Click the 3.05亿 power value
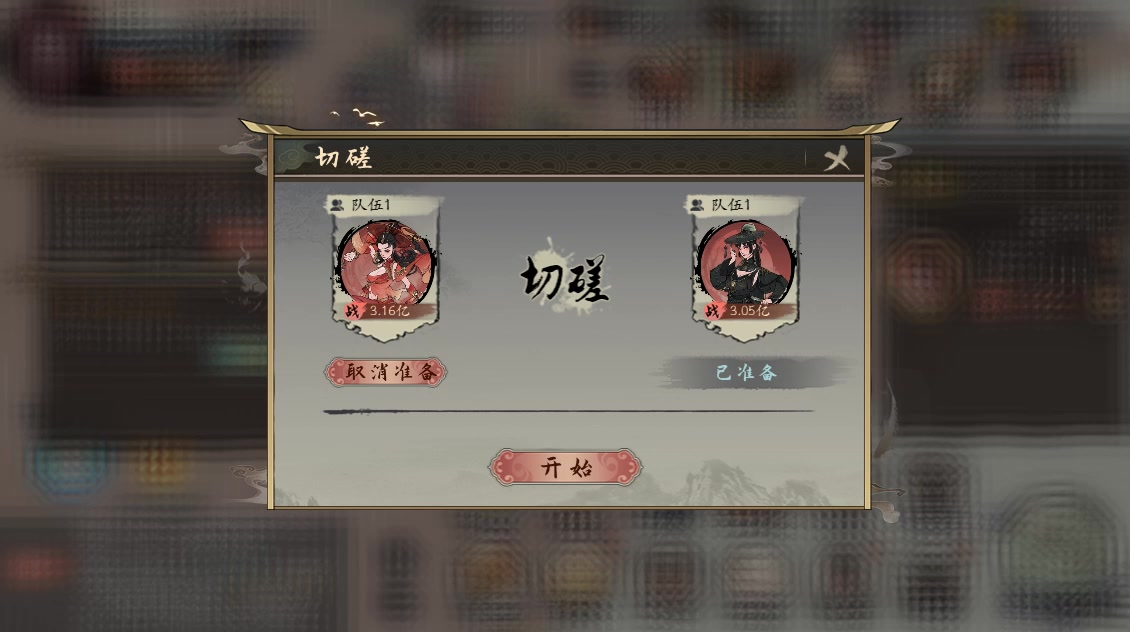This screenshot has height=632, width=1130. click(750, 311)
